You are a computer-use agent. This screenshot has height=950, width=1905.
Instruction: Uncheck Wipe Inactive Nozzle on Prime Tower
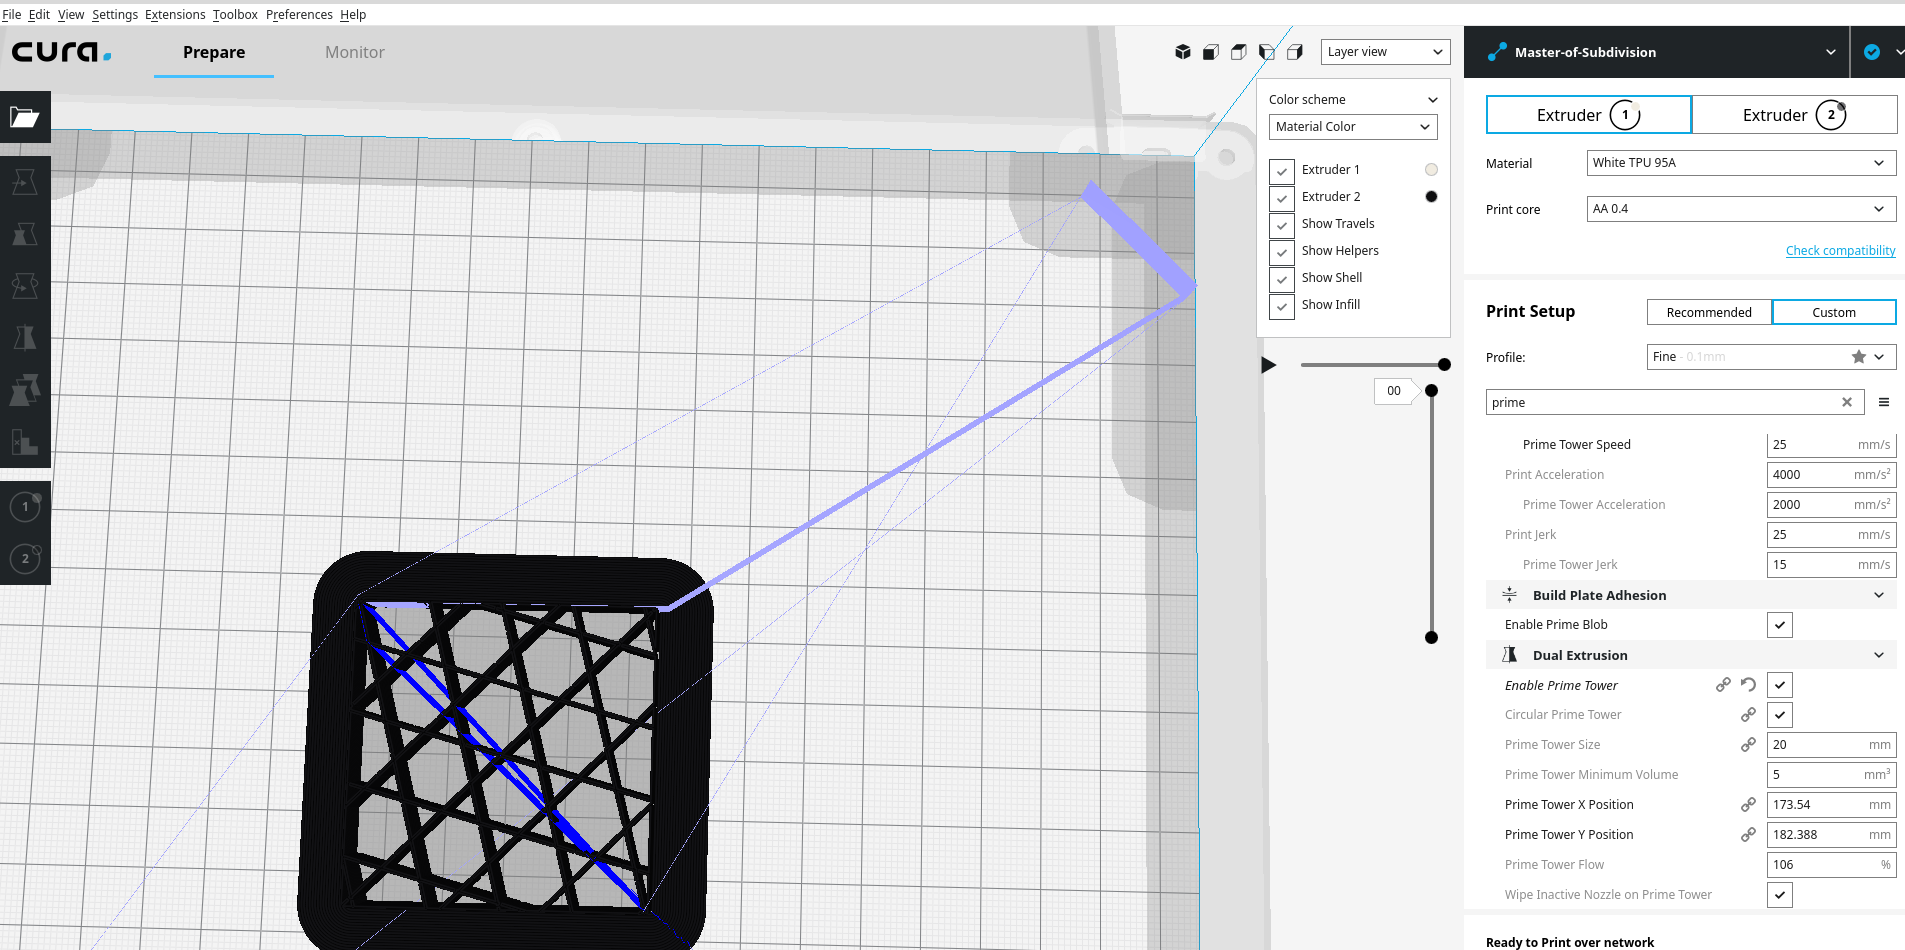tap(1779, 895)
